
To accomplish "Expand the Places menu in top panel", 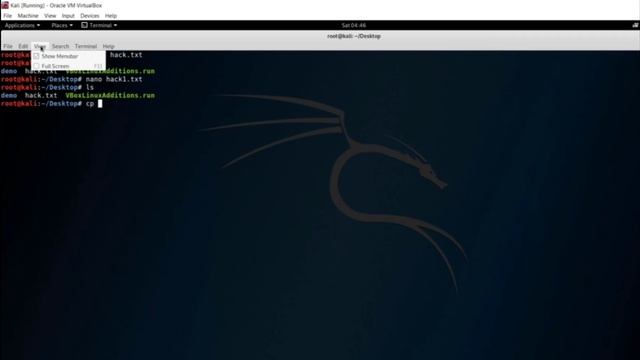I will [x=62, y=25].
